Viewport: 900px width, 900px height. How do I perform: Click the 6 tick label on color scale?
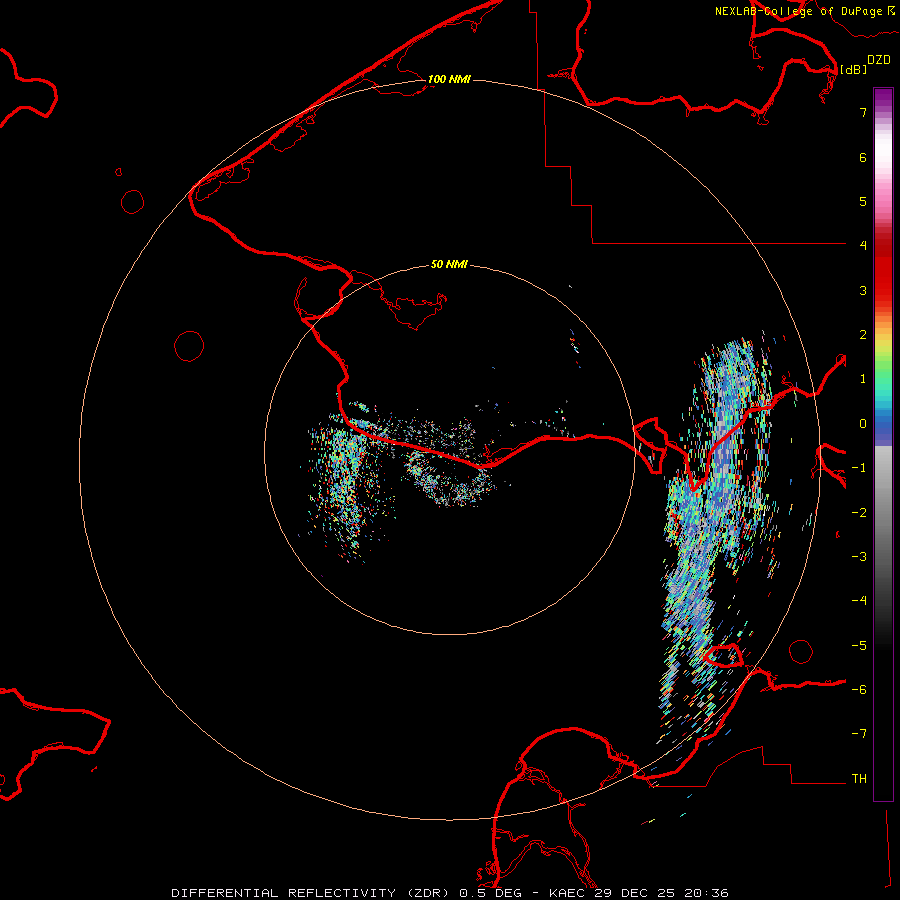(x=863, y=157)
